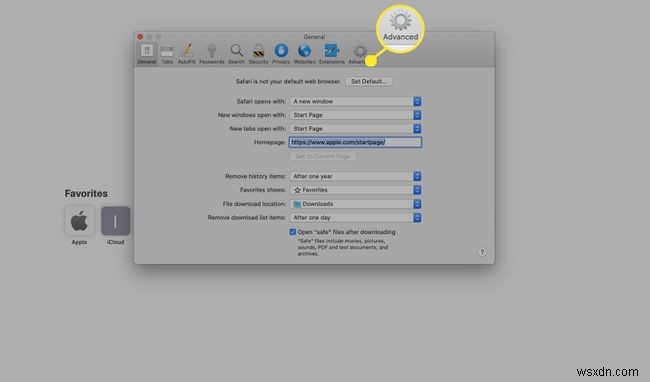
Task: Toggle Open safe files after downloading checkbox
Action: pos(293,232)
